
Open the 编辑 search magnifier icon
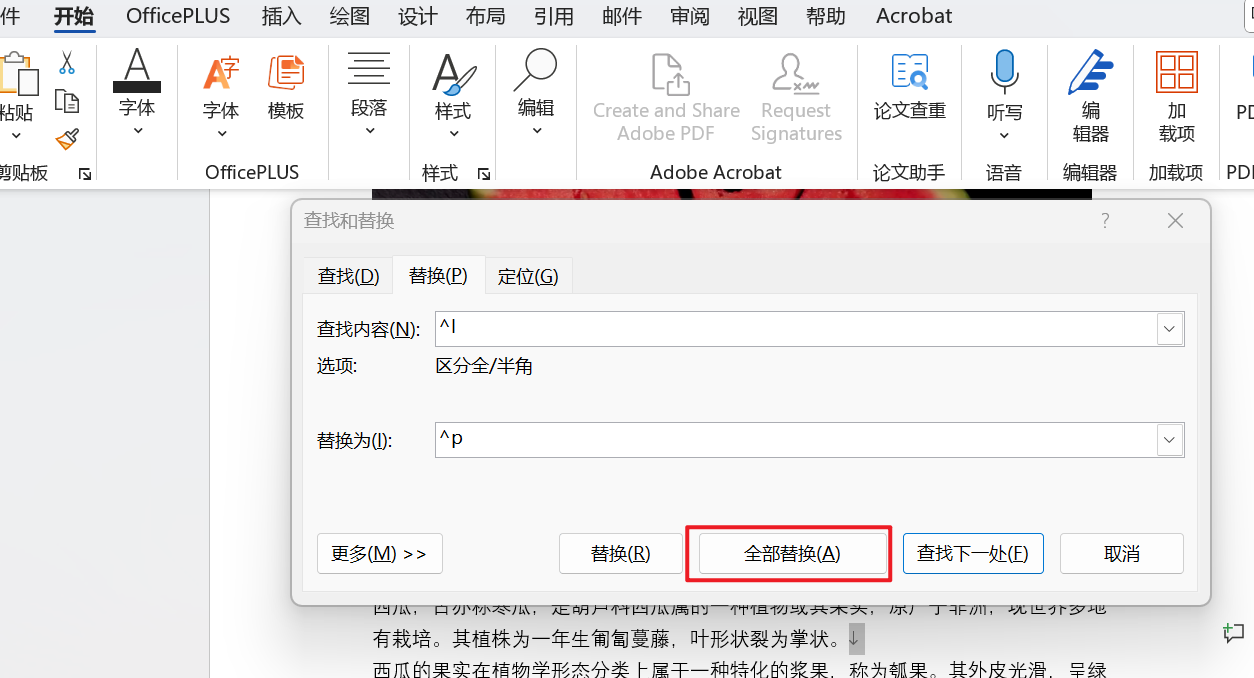click(x=536, y=70)
